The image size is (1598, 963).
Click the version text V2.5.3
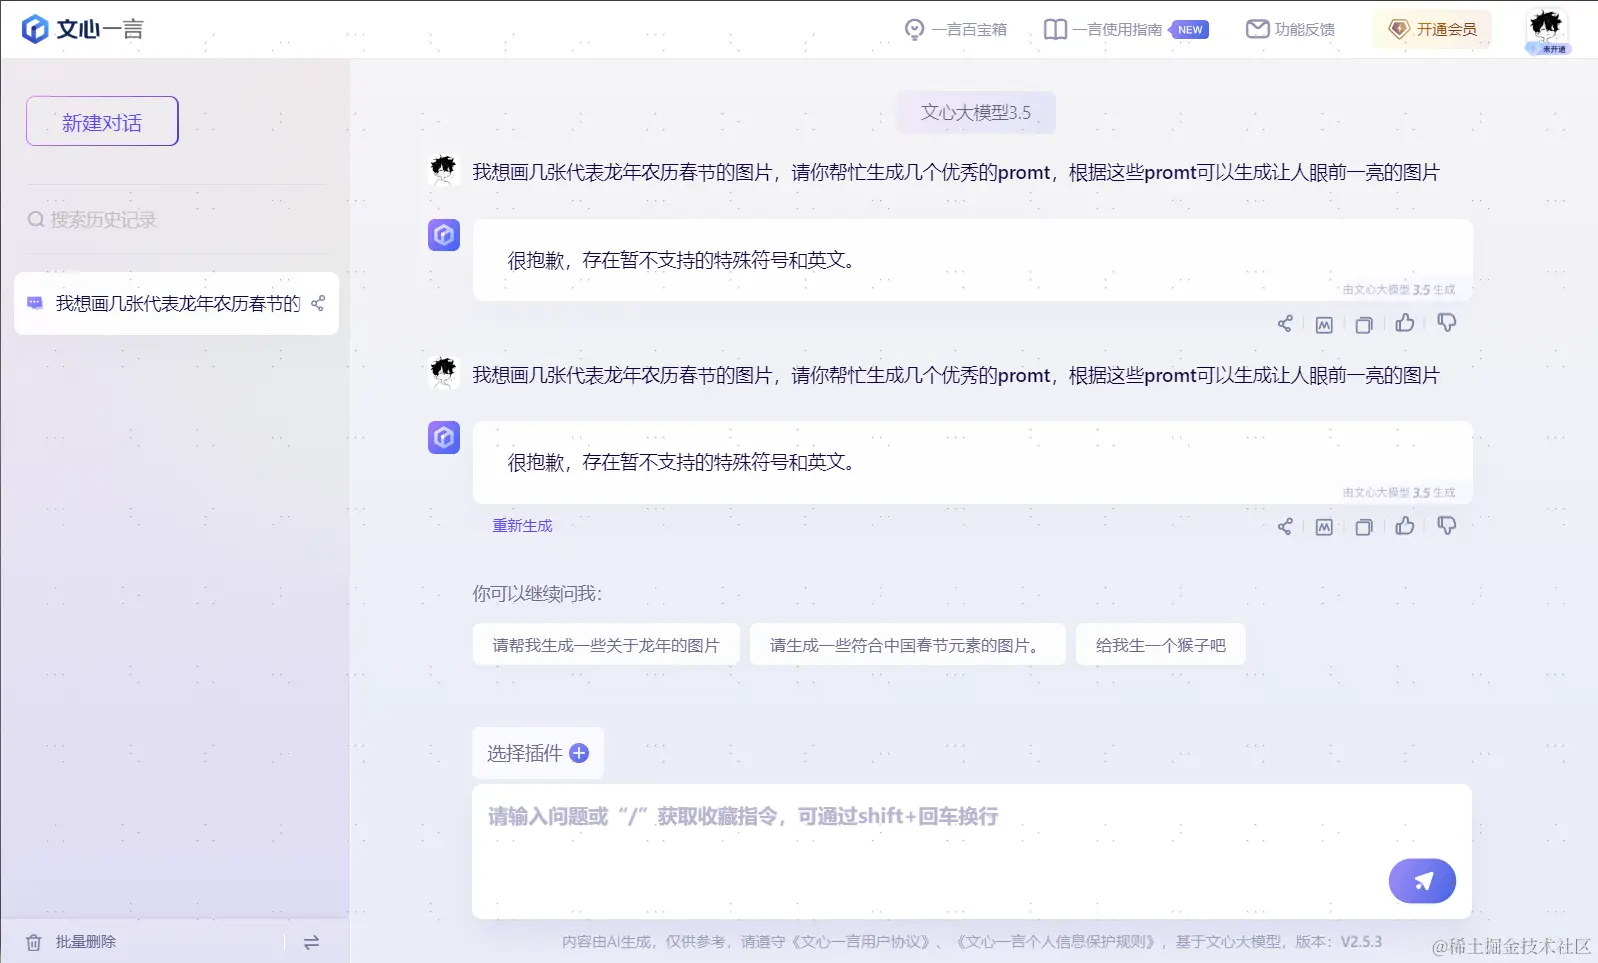pos(1361,942)
